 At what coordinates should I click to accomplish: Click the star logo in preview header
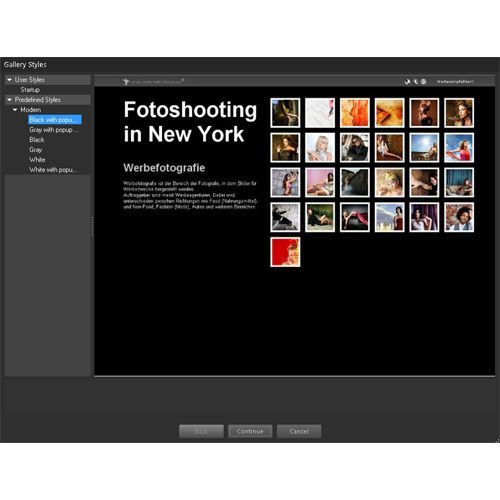(126, 81)
